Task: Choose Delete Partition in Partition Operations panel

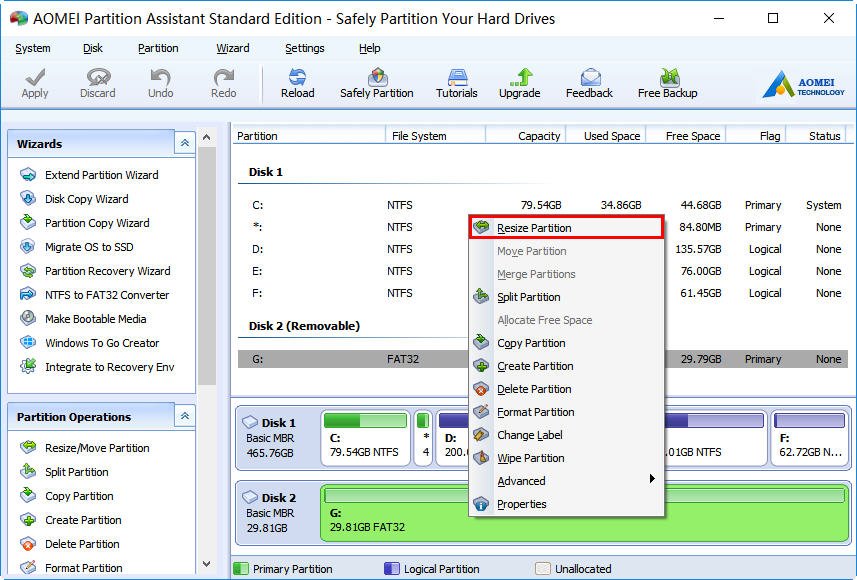Action: tap(69, 544)
